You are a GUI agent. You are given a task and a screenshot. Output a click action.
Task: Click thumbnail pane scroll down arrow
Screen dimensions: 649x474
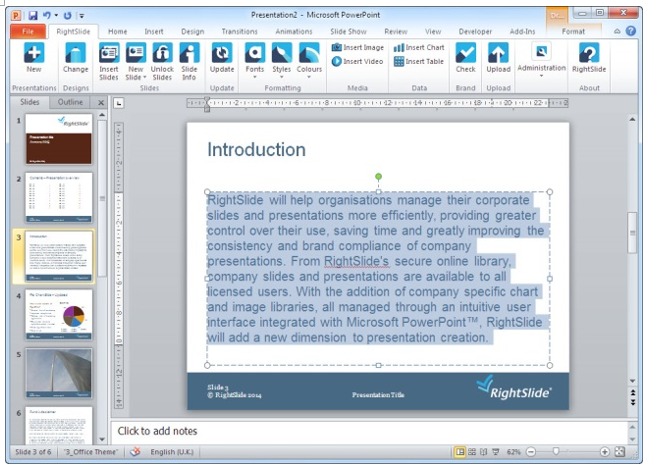pos(102,439)
